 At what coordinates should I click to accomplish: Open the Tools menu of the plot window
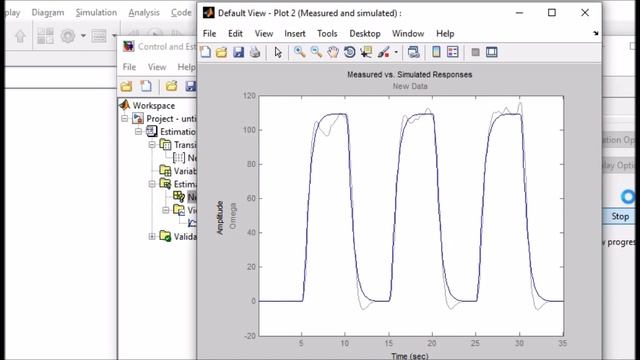pyautogui.click(x=327, y=33)
